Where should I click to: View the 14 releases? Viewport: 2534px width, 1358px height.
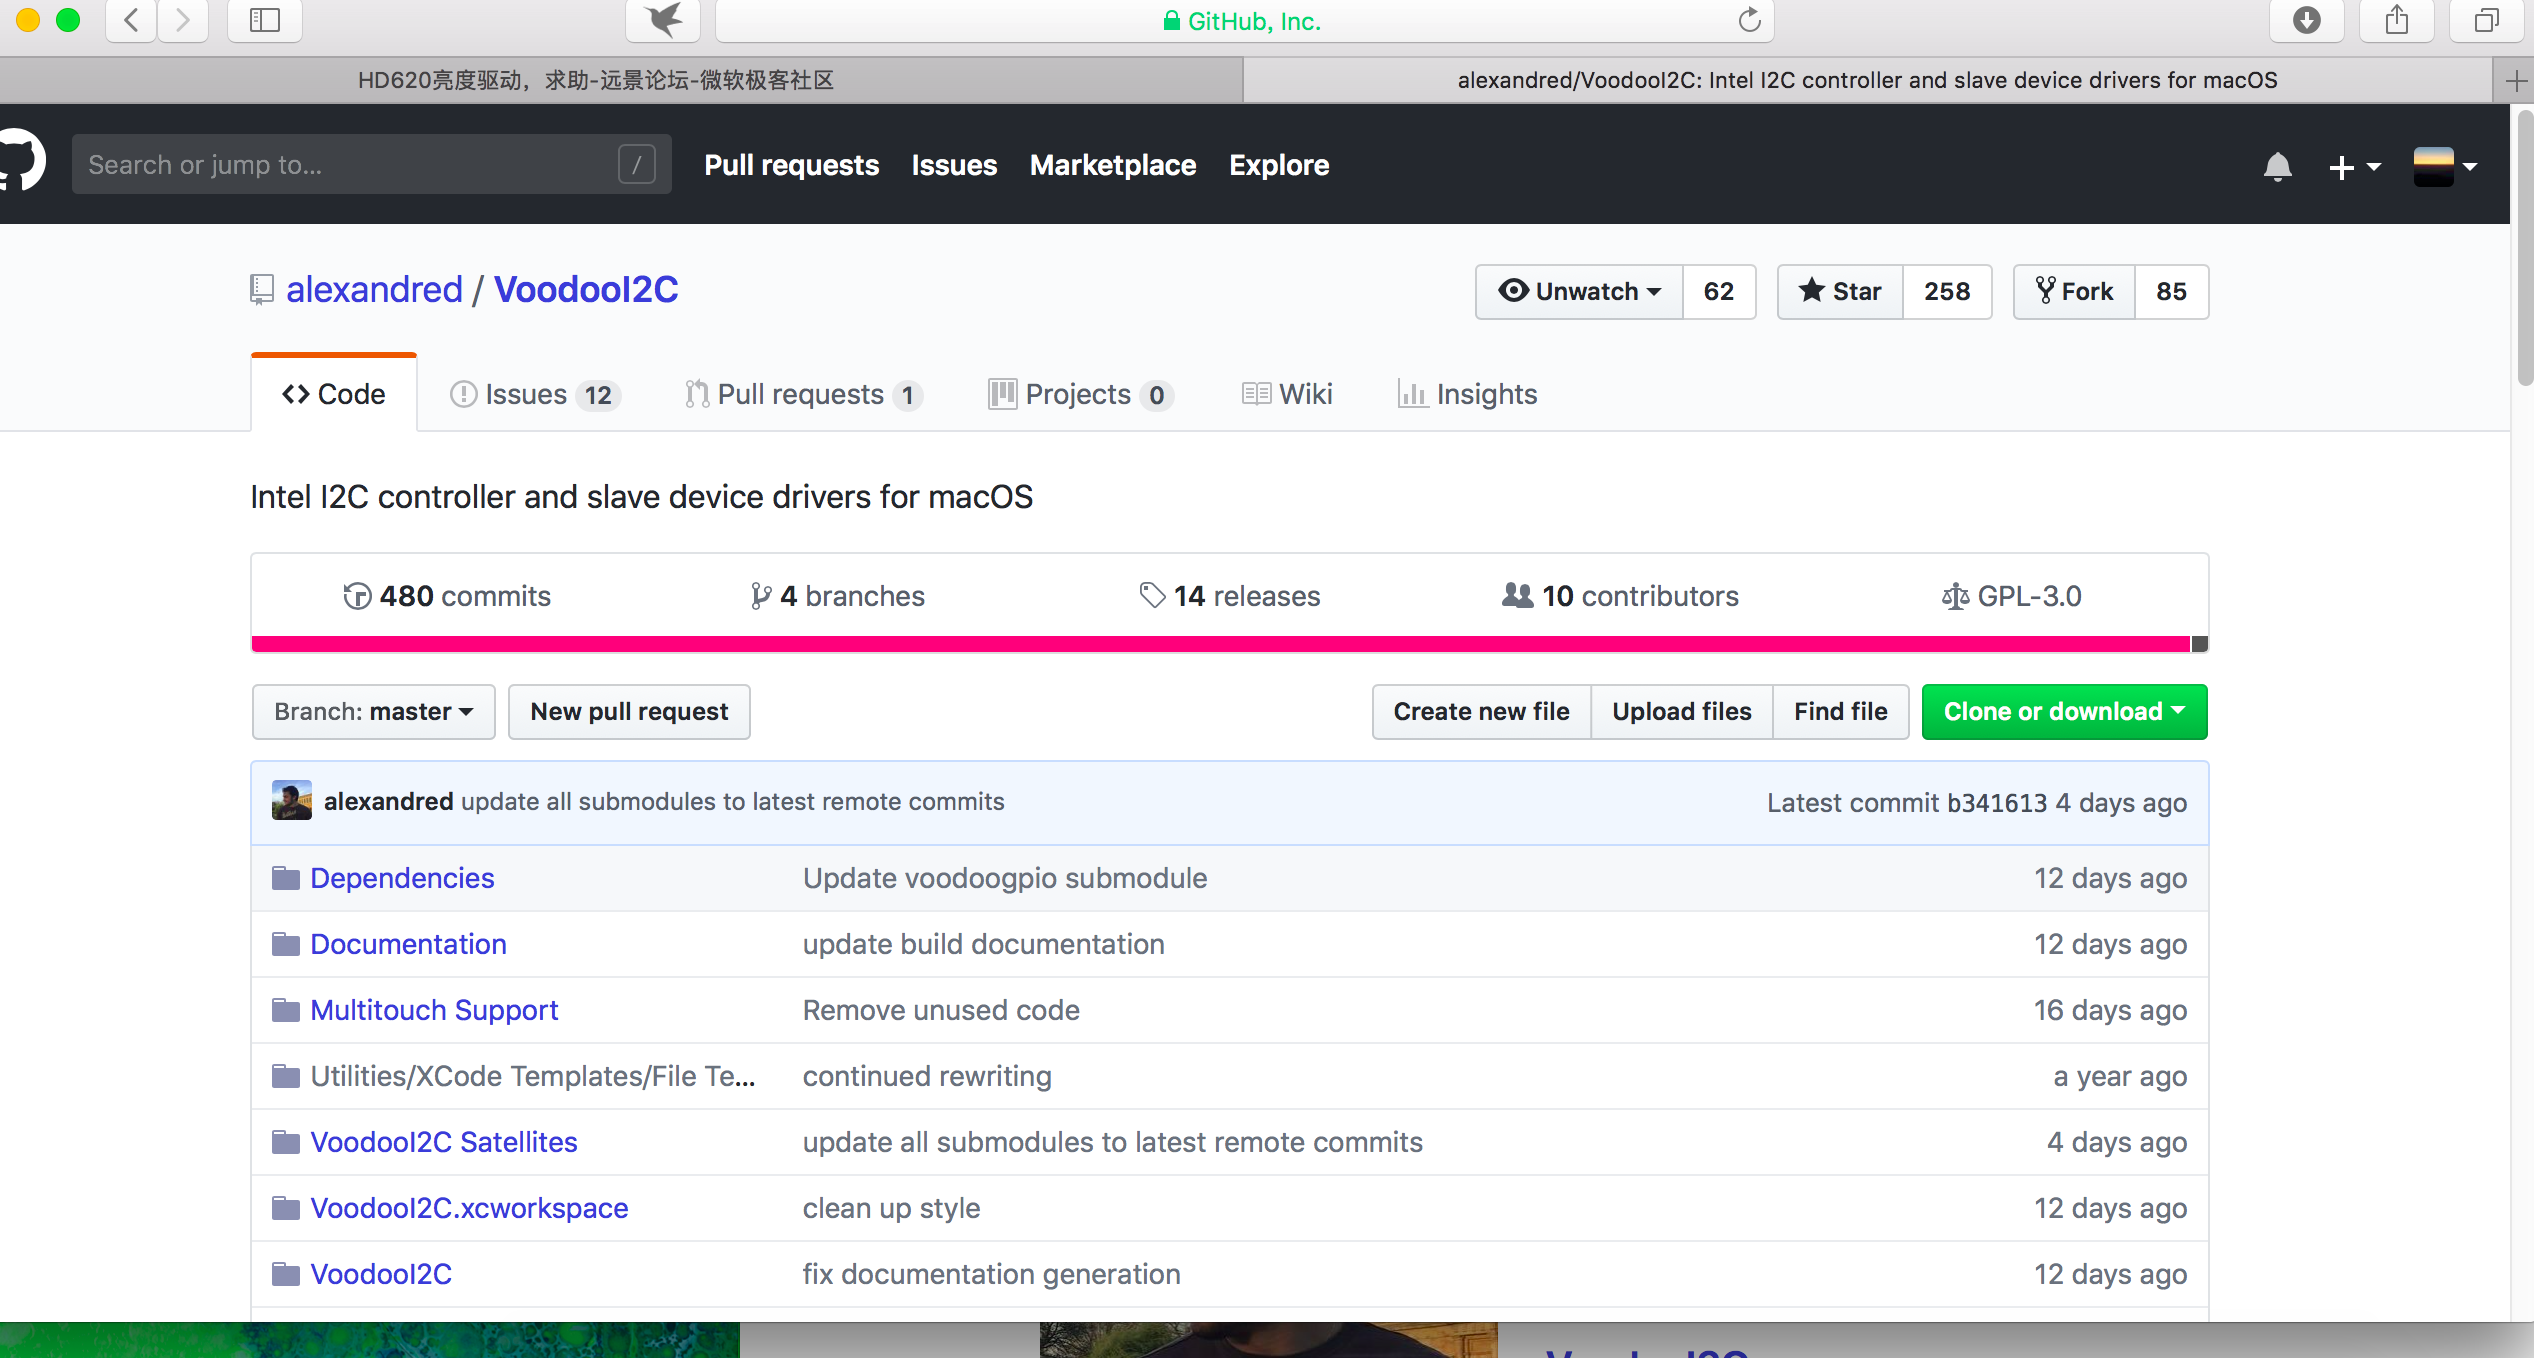click(1230, 596)
